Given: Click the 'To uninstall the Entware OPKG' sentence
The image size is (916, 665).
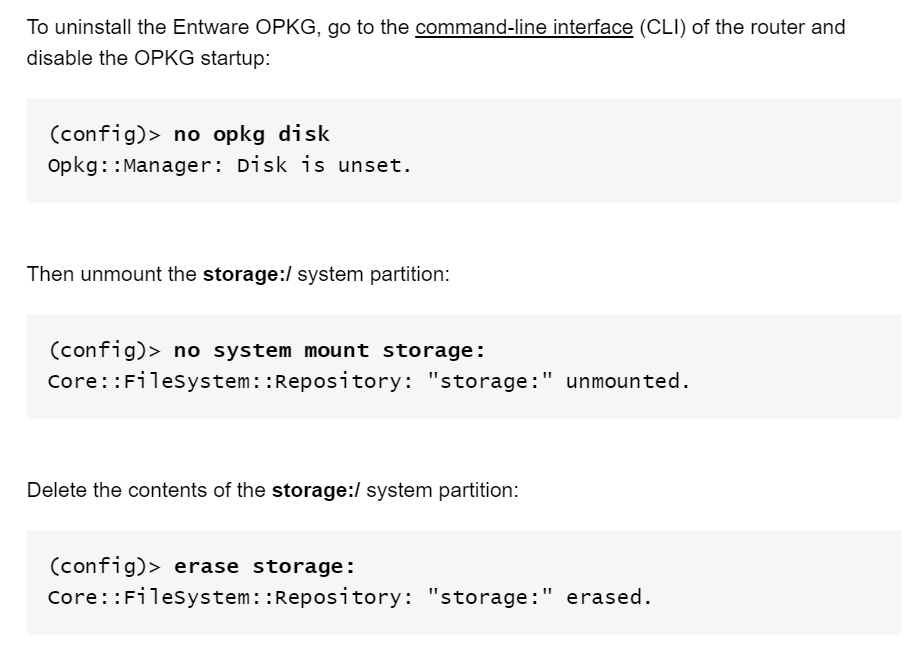Looking at the screenshot, I should pyautogui.click(x=172, y=27).
